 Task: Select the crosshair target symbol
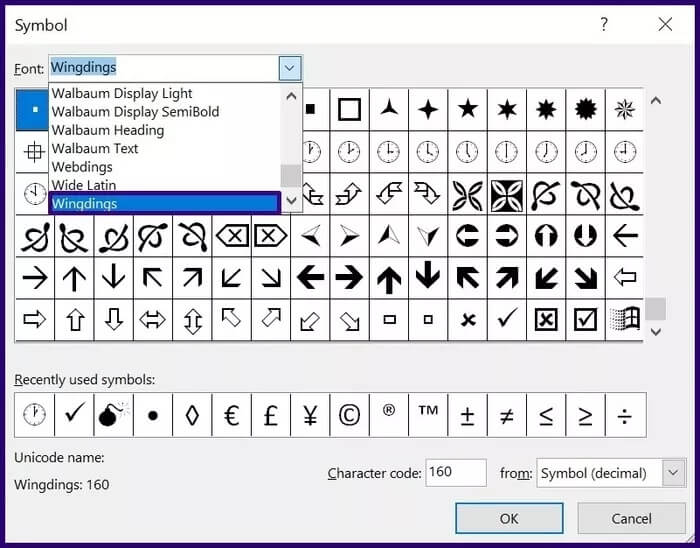(x=32, y=152)
